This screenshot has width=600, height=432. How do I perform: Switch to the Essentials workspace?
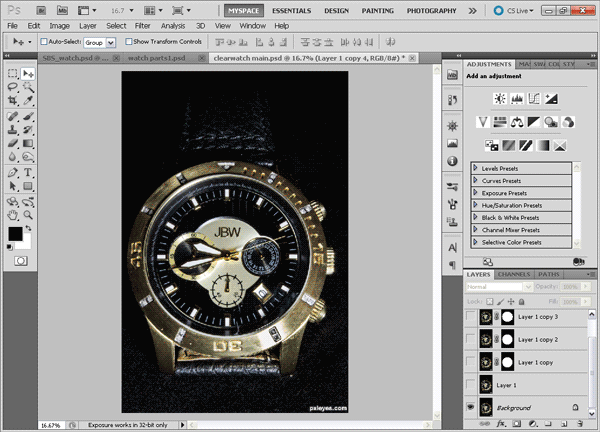(x=291, y=11)
